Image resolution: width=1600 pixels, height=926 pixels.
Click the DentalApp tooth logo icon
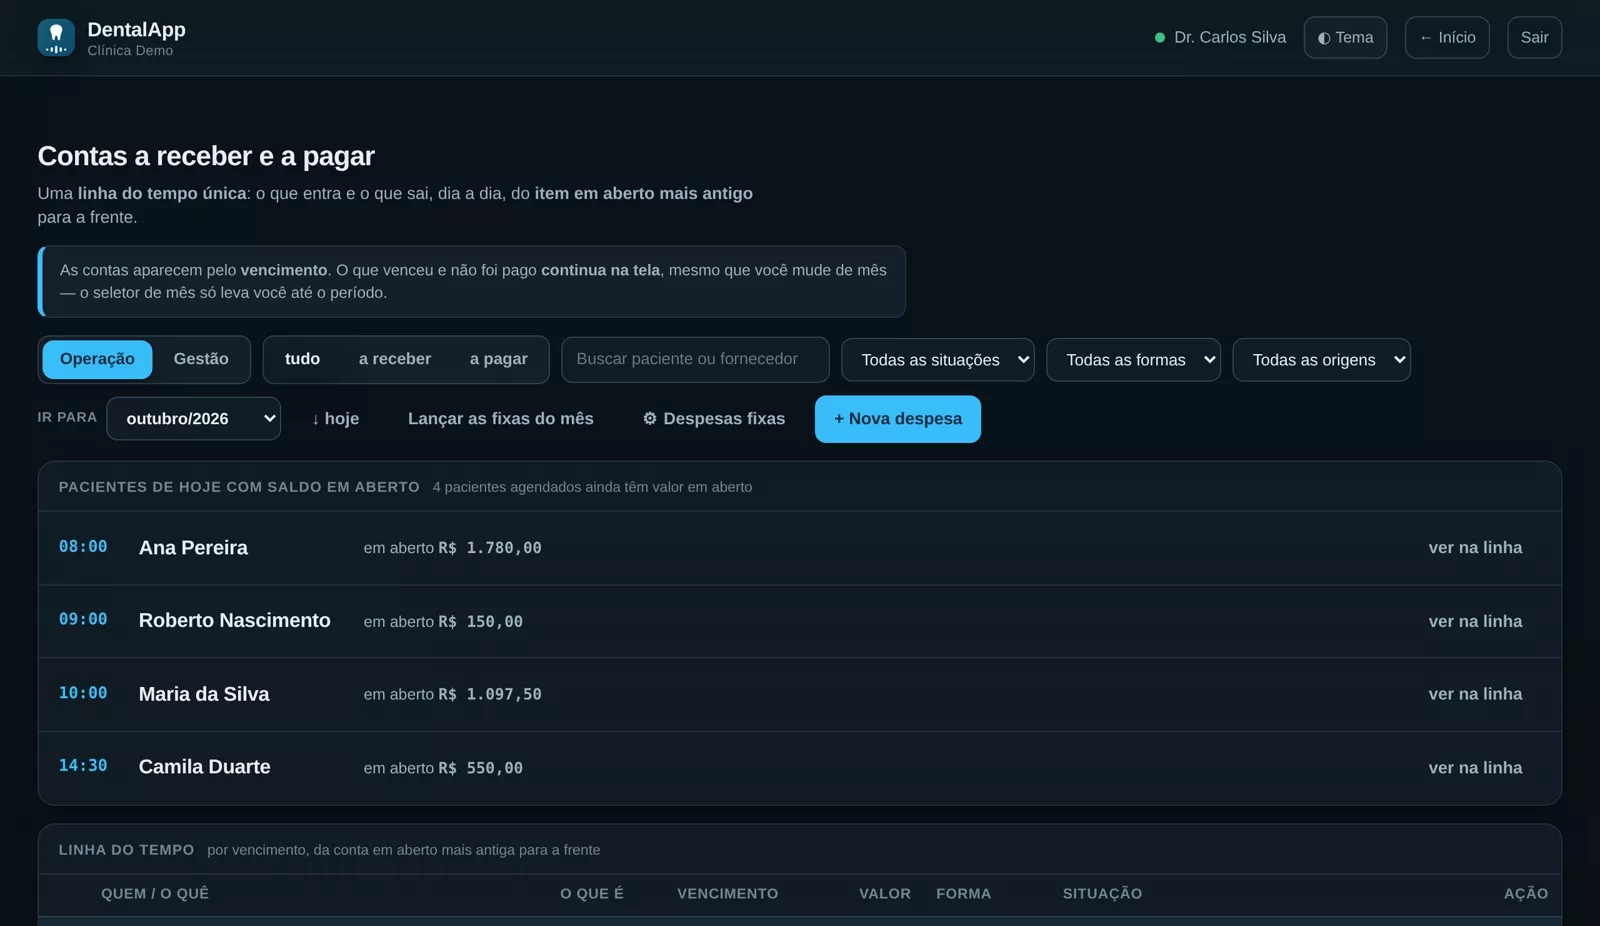[x=56, y=38]
